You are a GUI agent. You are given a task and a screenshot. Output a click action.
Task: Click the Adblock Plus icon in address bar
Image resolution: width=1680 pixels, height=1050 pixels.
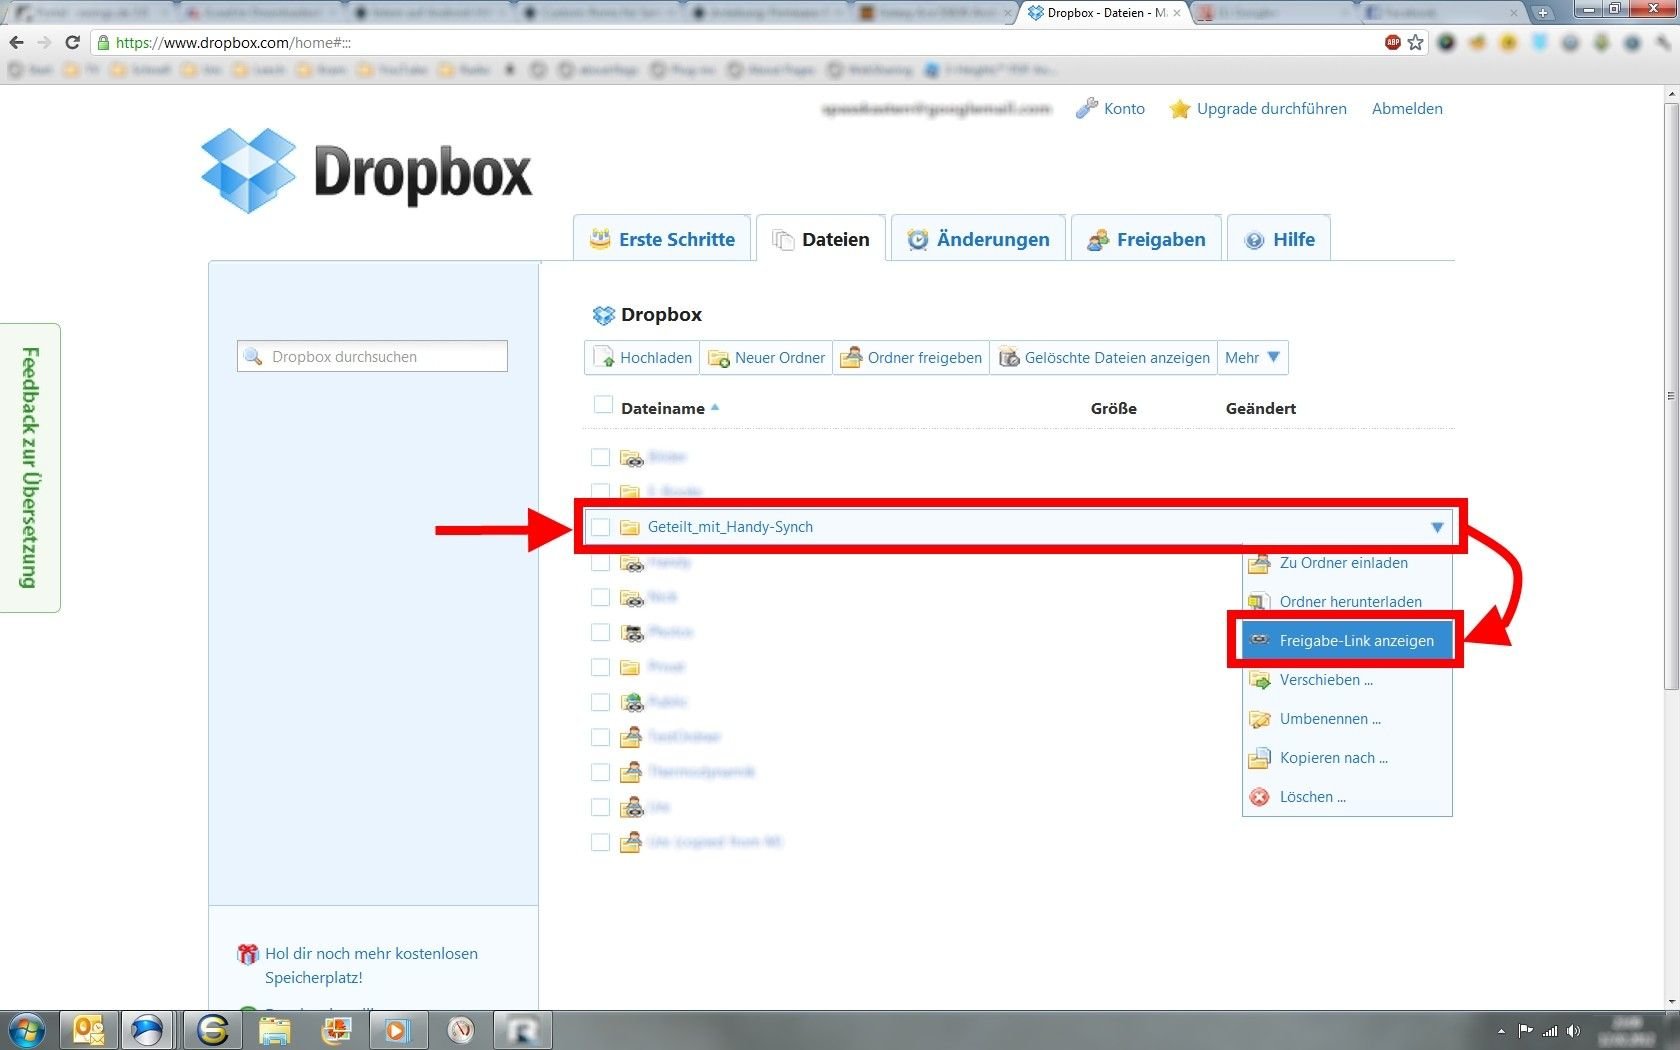pyautogui.click(x=1392, y=42)
